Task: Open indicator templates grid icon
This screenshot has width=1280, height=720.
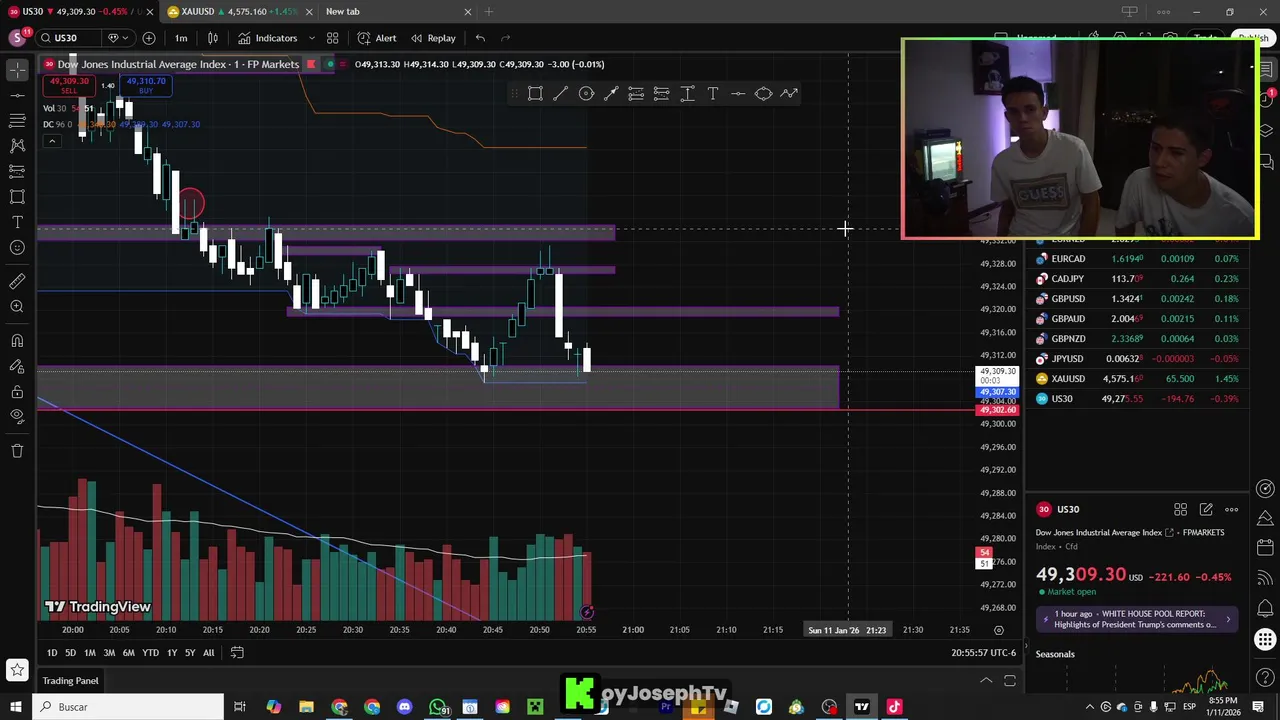Action: click(332, 38)
